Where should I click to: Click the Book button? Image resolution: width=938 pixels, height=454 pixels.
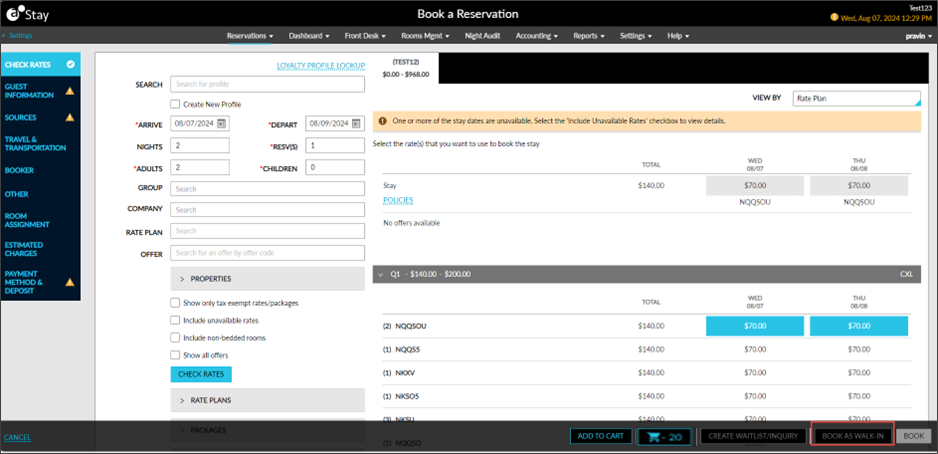913,436
